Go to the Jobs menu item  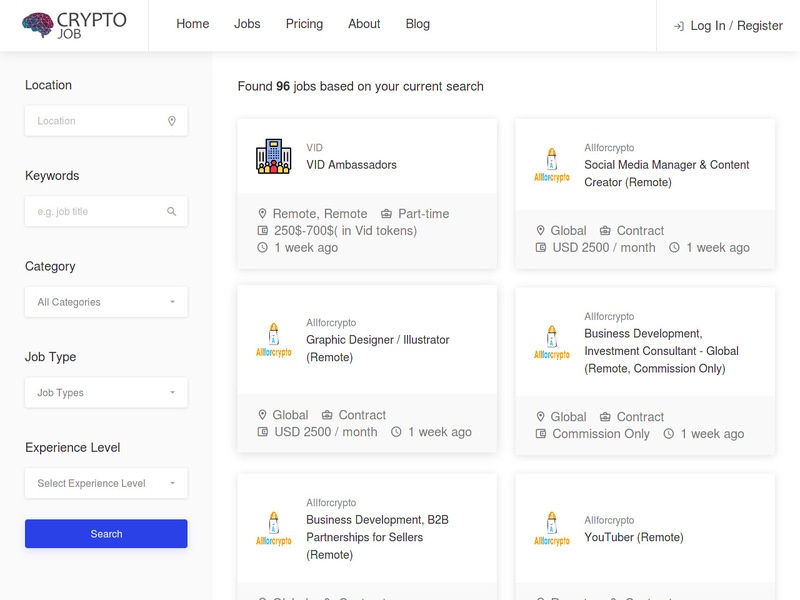point(247,24)
